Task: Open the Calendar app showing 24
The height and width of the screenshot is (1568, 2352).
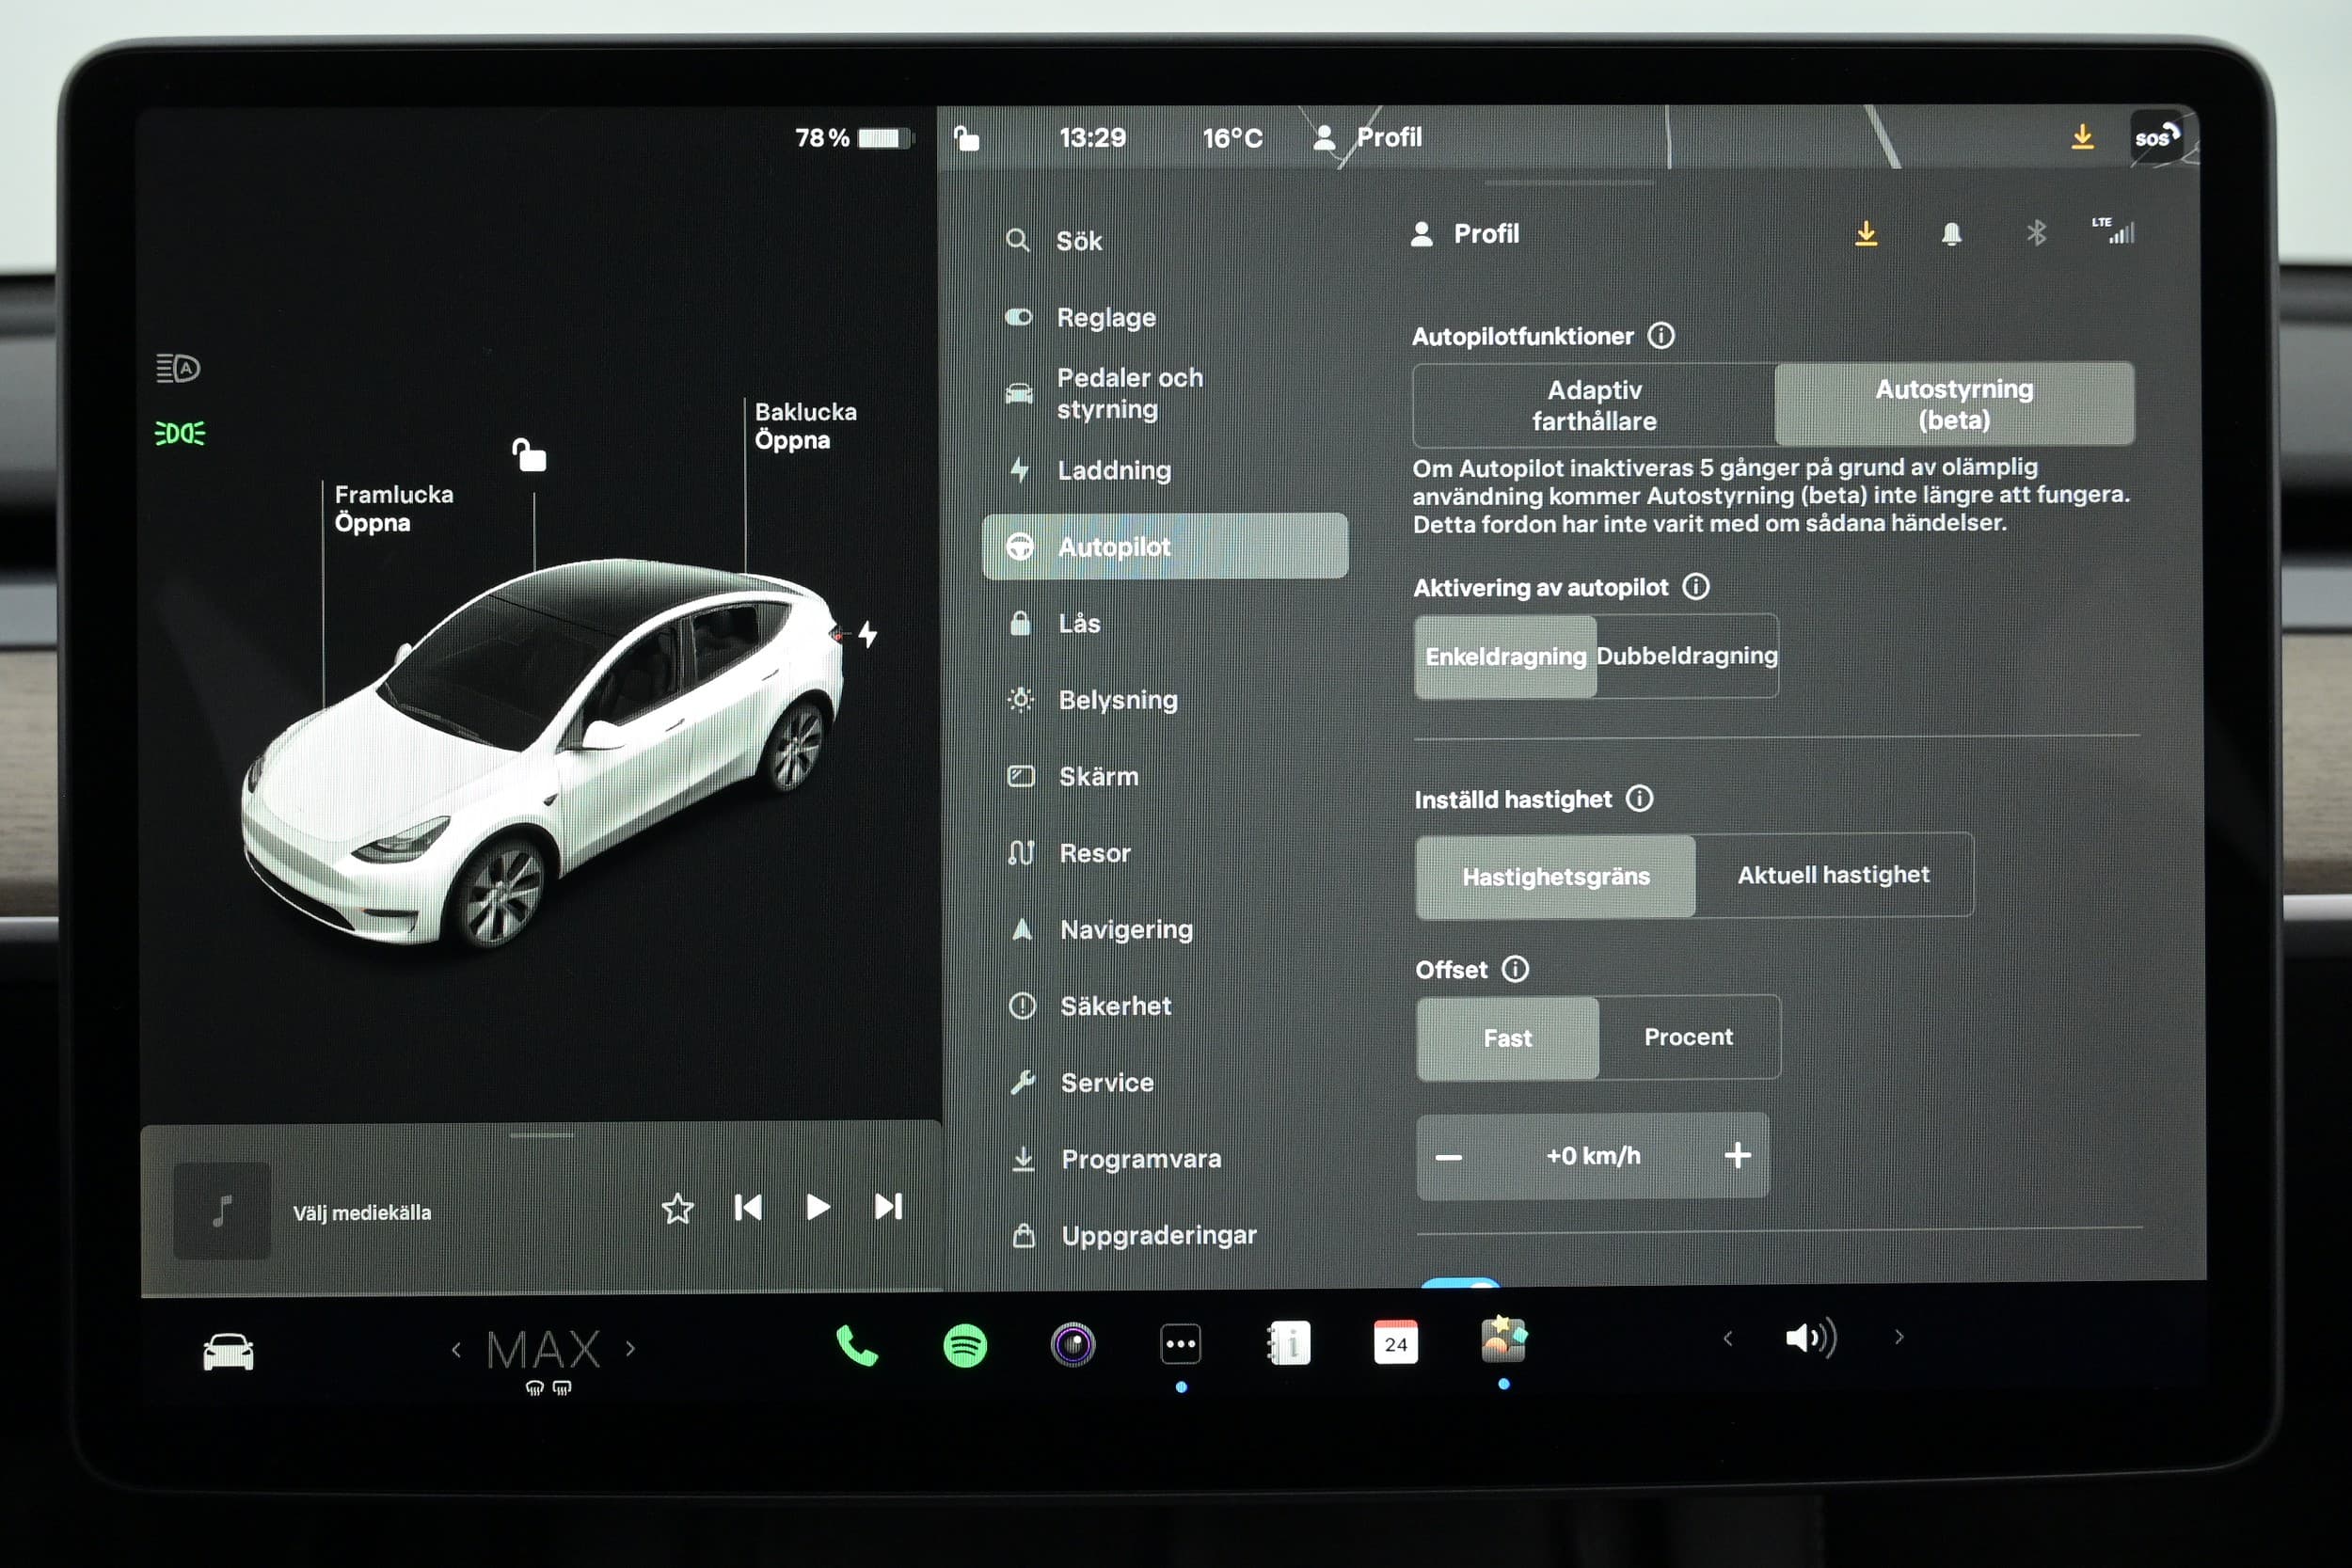Action: [1396, 1343]
